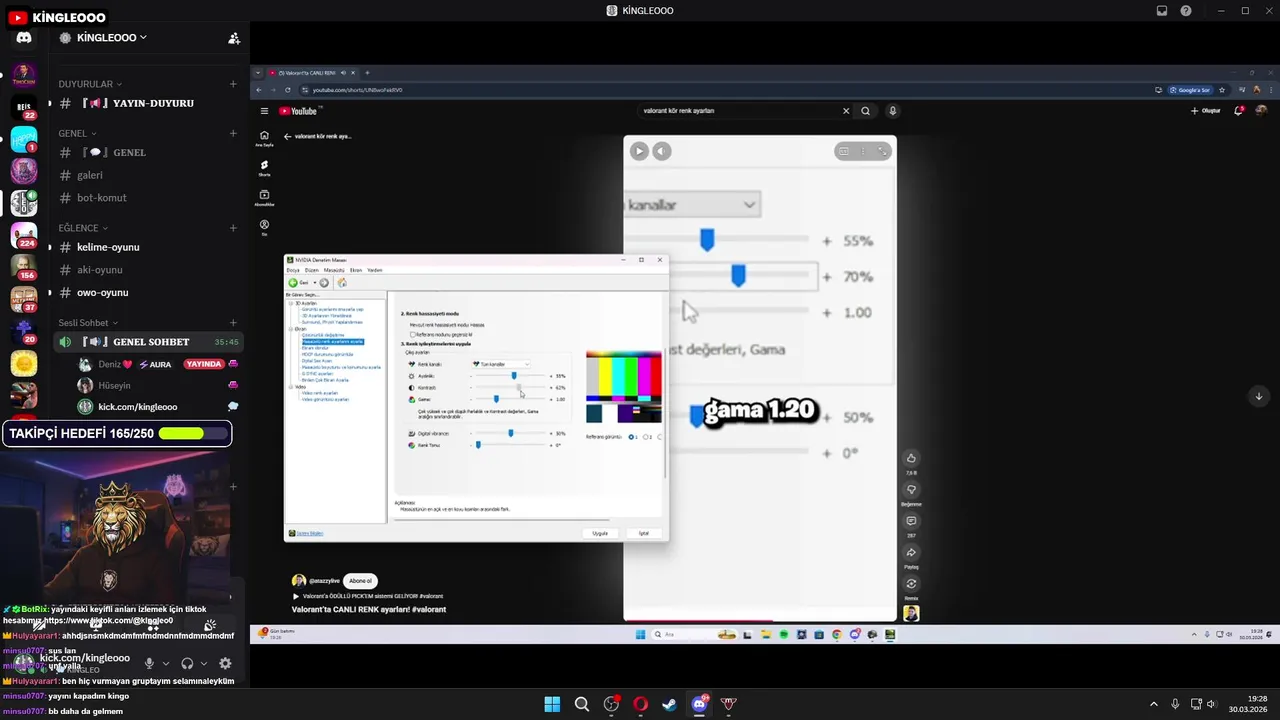This screenshot has height=720, width=1280.
Task: Select Referans görüntü option 2 radio
Action: coord(645,437)
